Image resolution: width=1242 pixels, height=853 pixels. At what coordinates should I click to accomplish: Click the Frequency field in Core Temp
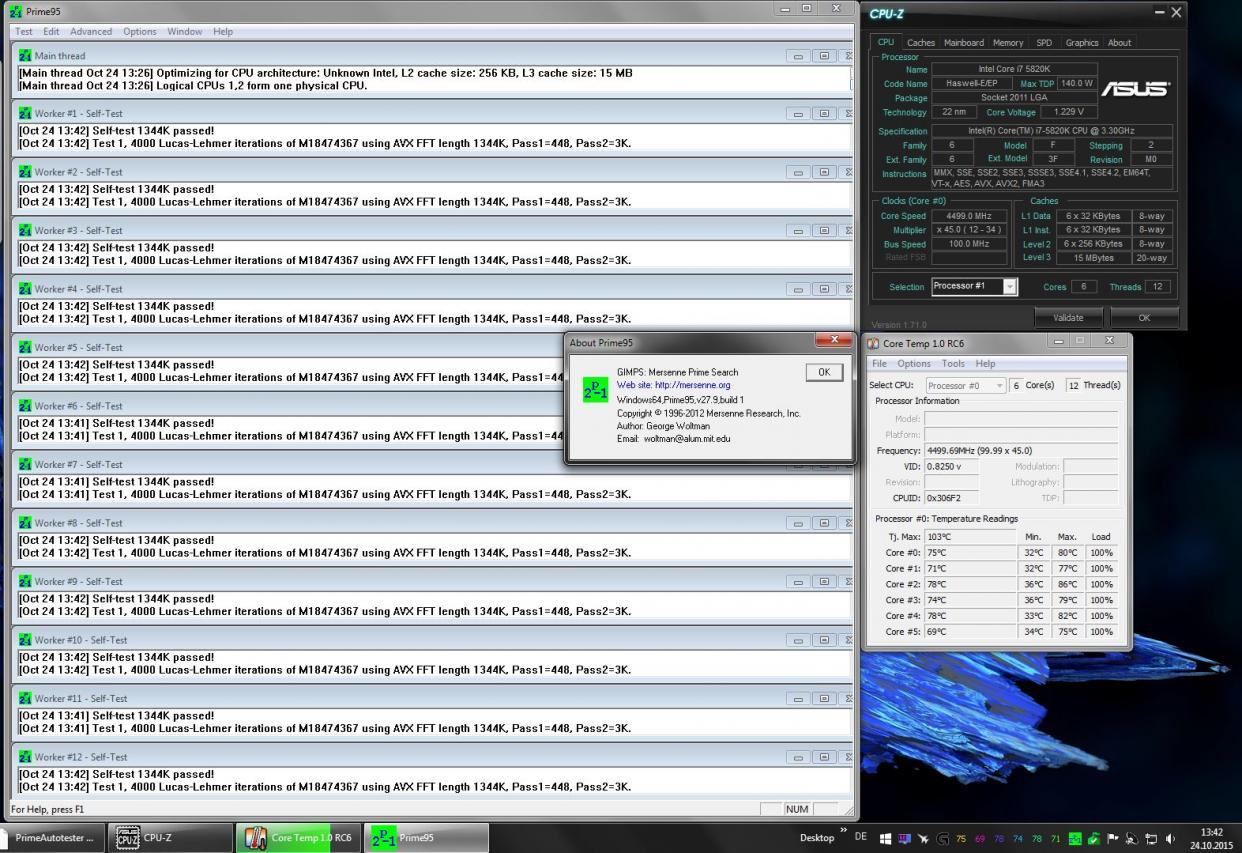click(1021, 451)
